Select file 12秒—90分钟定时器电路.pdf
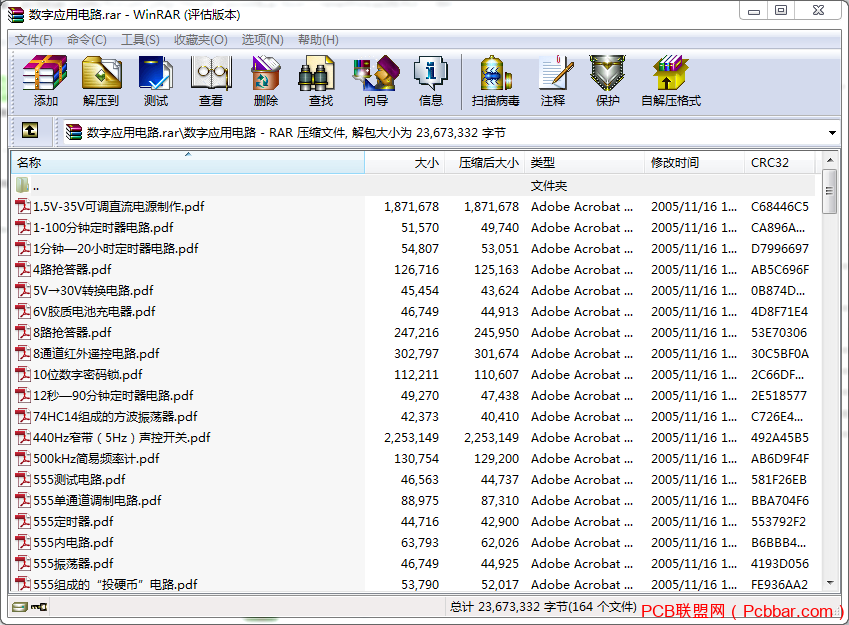 pos(113,395)
